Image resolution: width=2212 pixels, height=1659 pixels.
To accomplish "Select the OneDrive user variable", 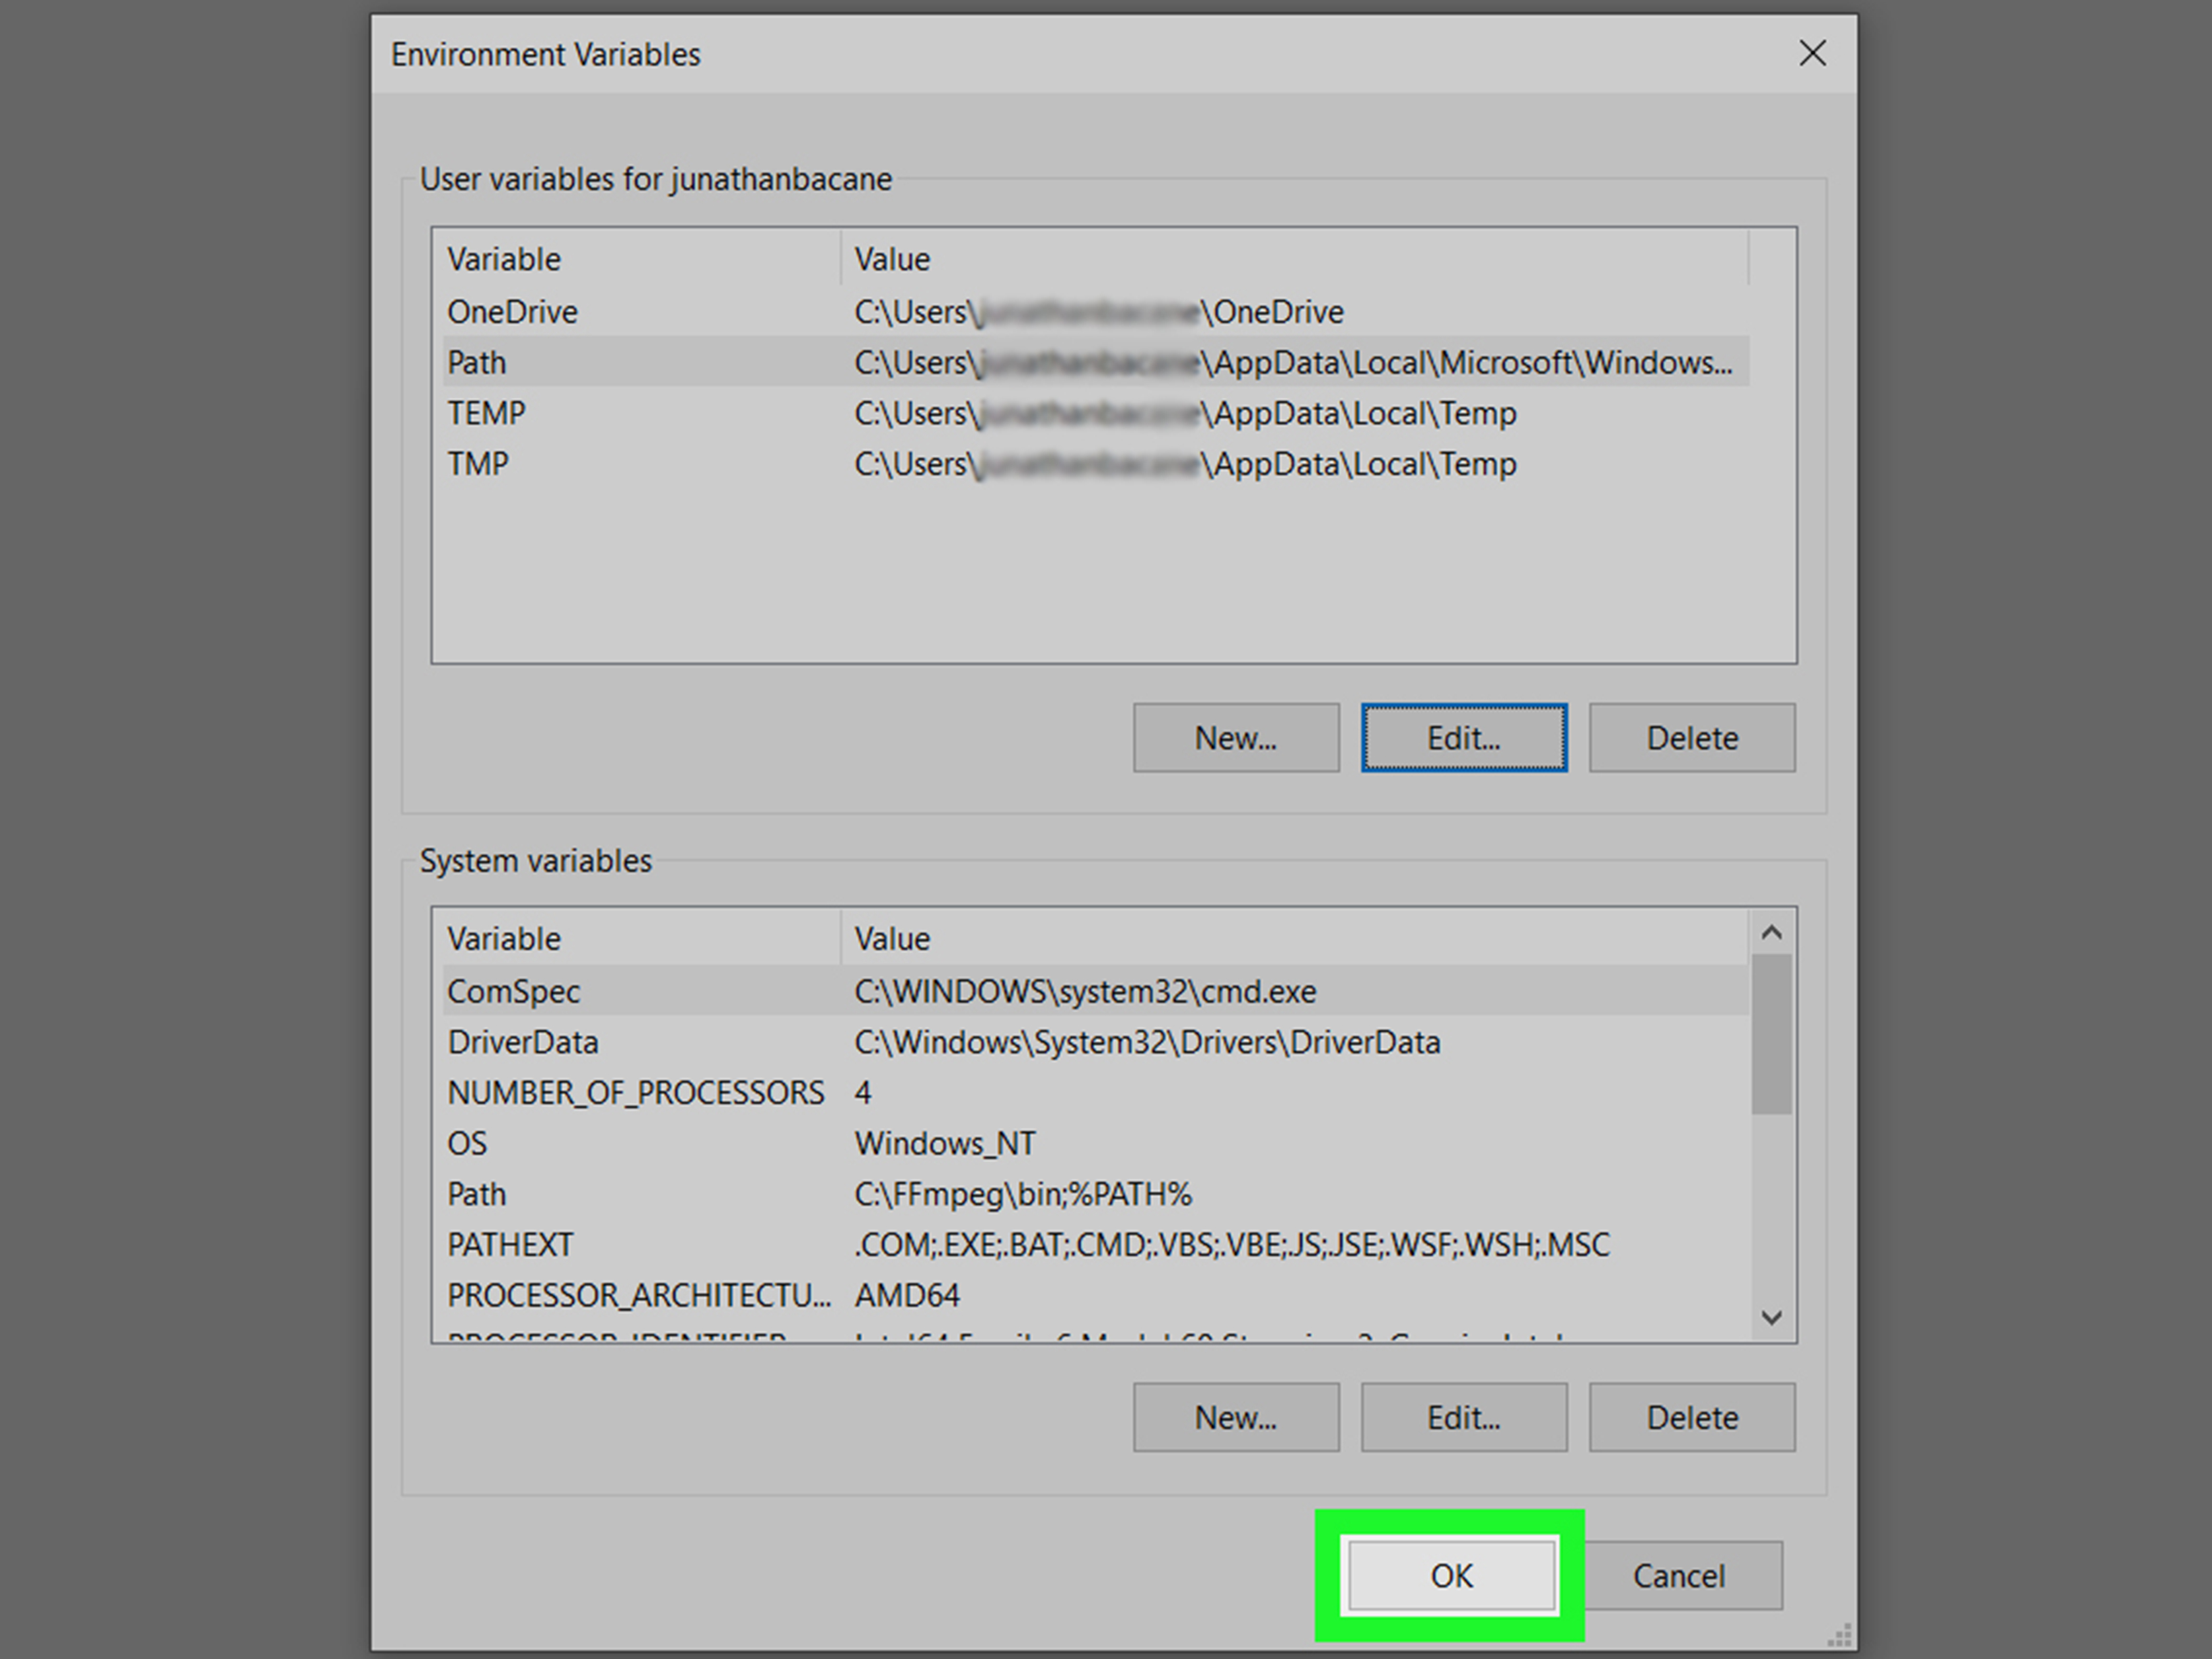I will tap(512, 312).
